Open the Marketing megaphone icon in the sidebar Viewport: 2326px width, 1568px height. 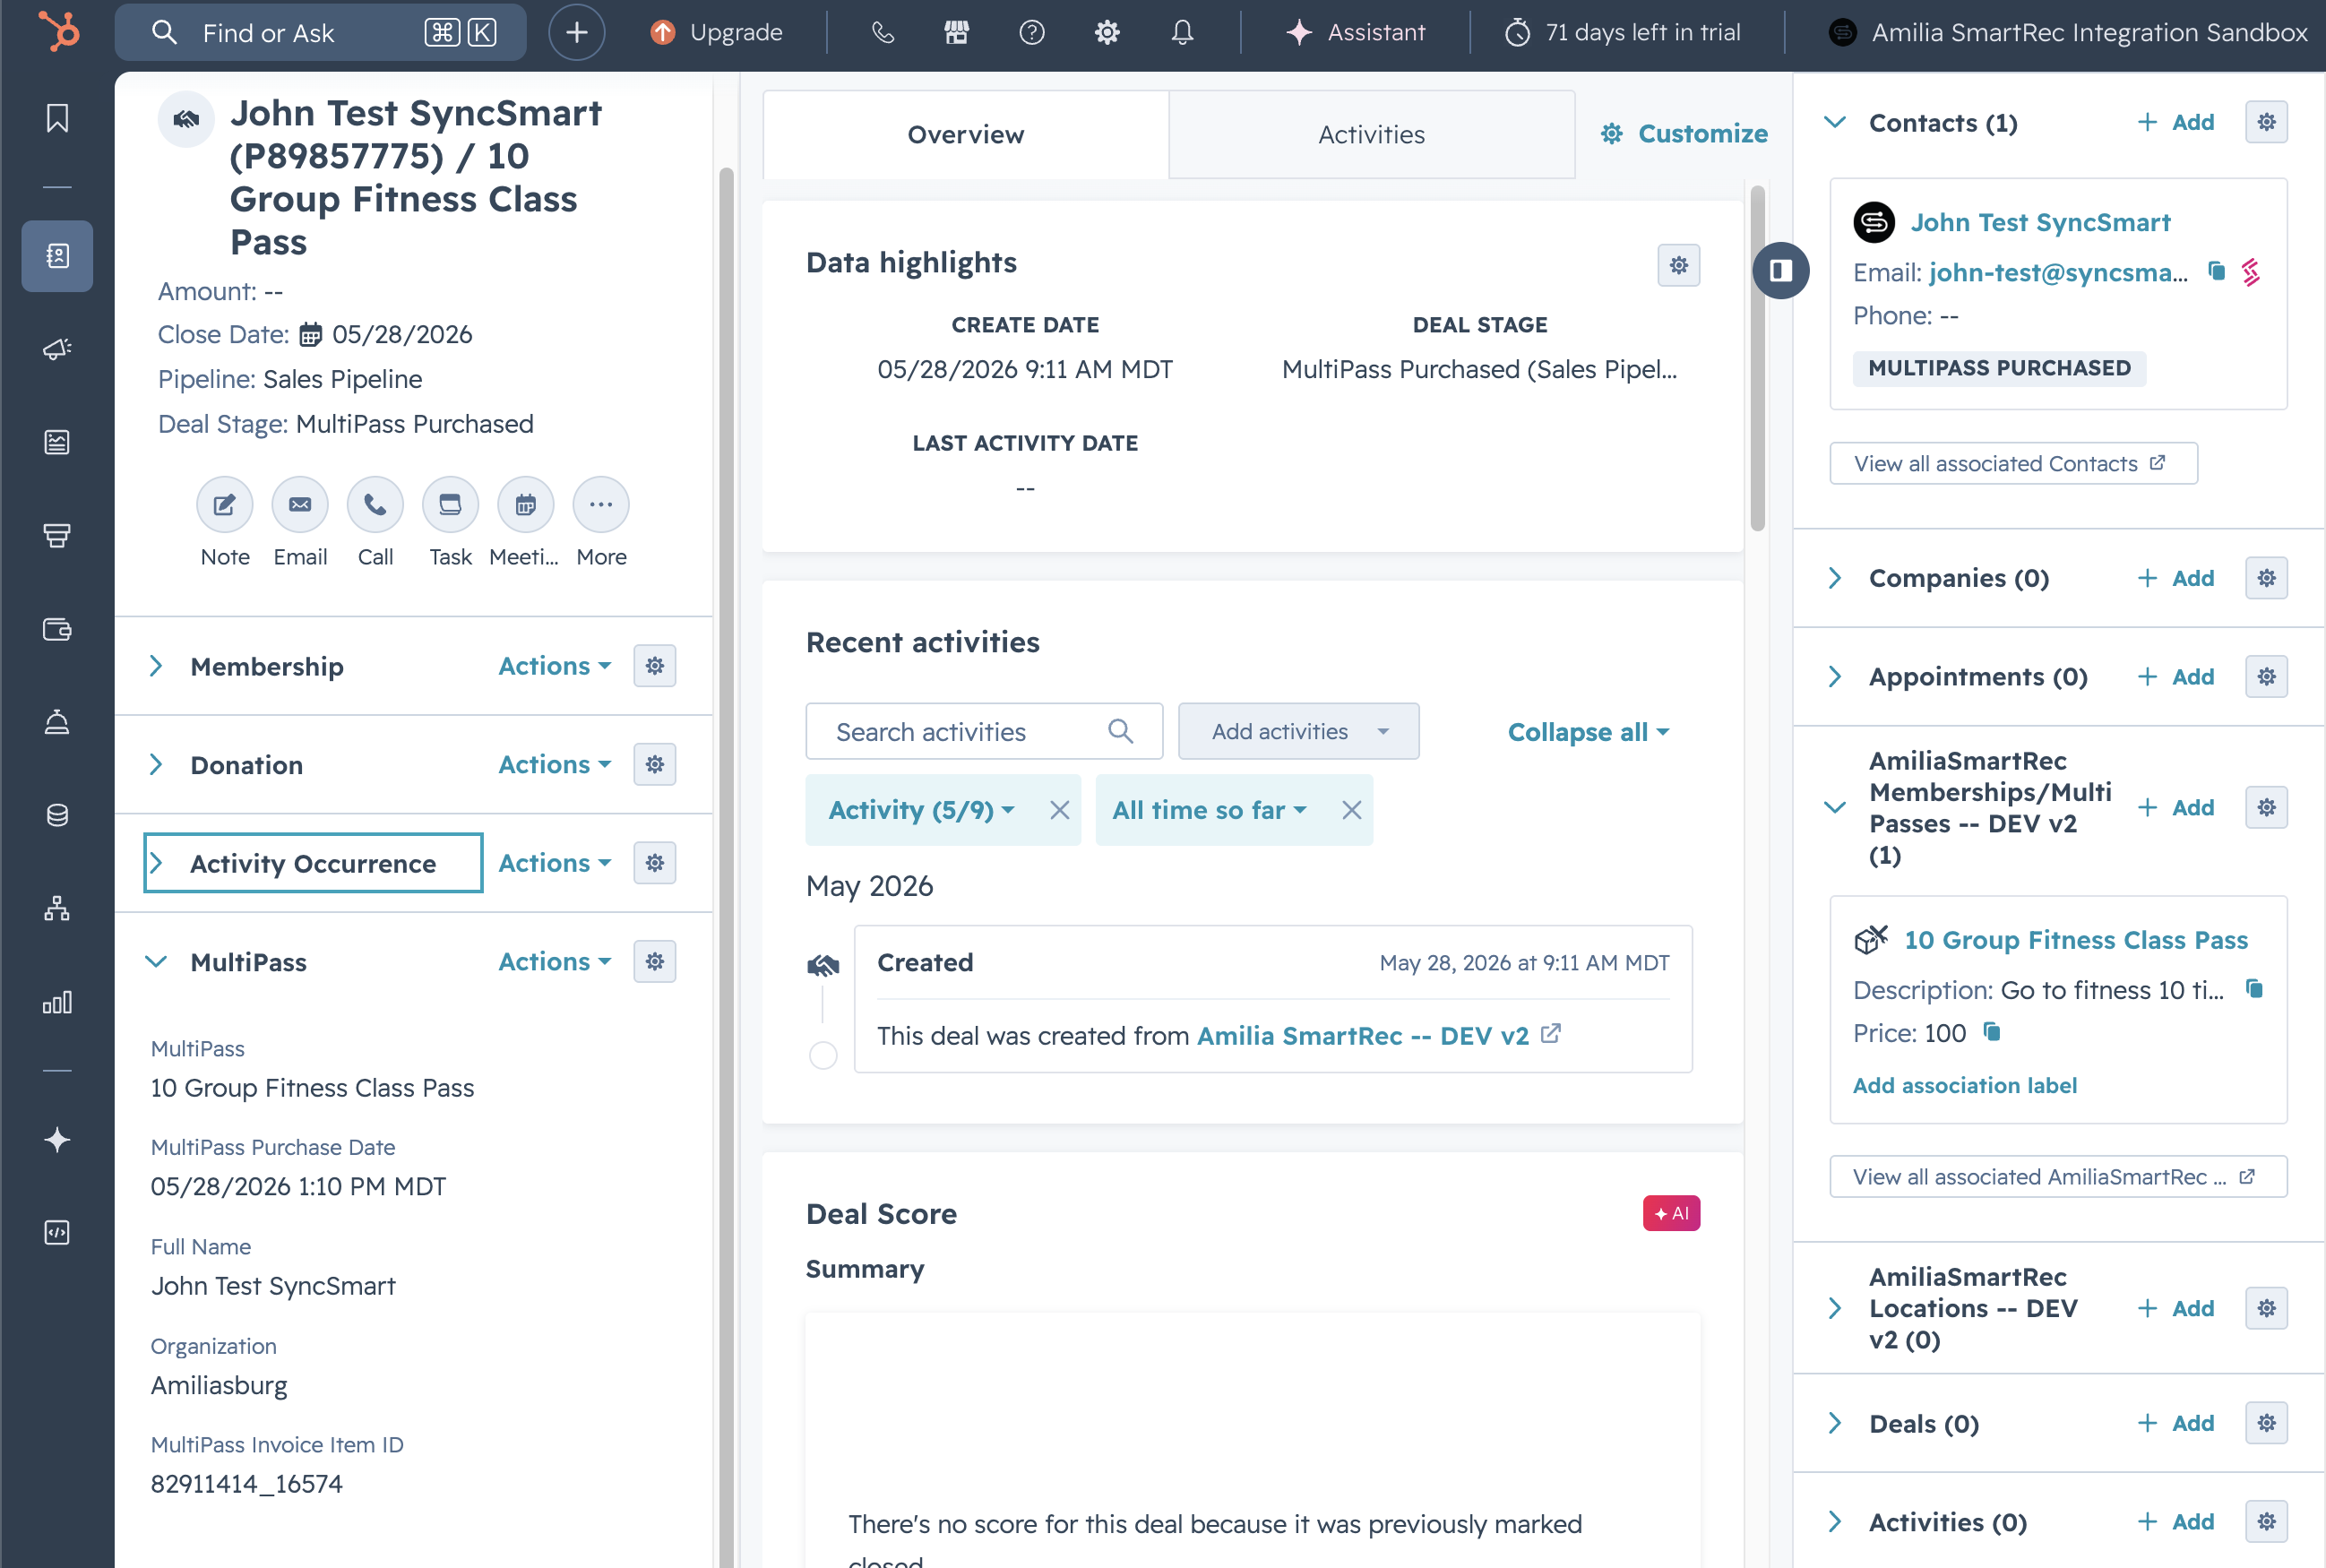[57, 349]
